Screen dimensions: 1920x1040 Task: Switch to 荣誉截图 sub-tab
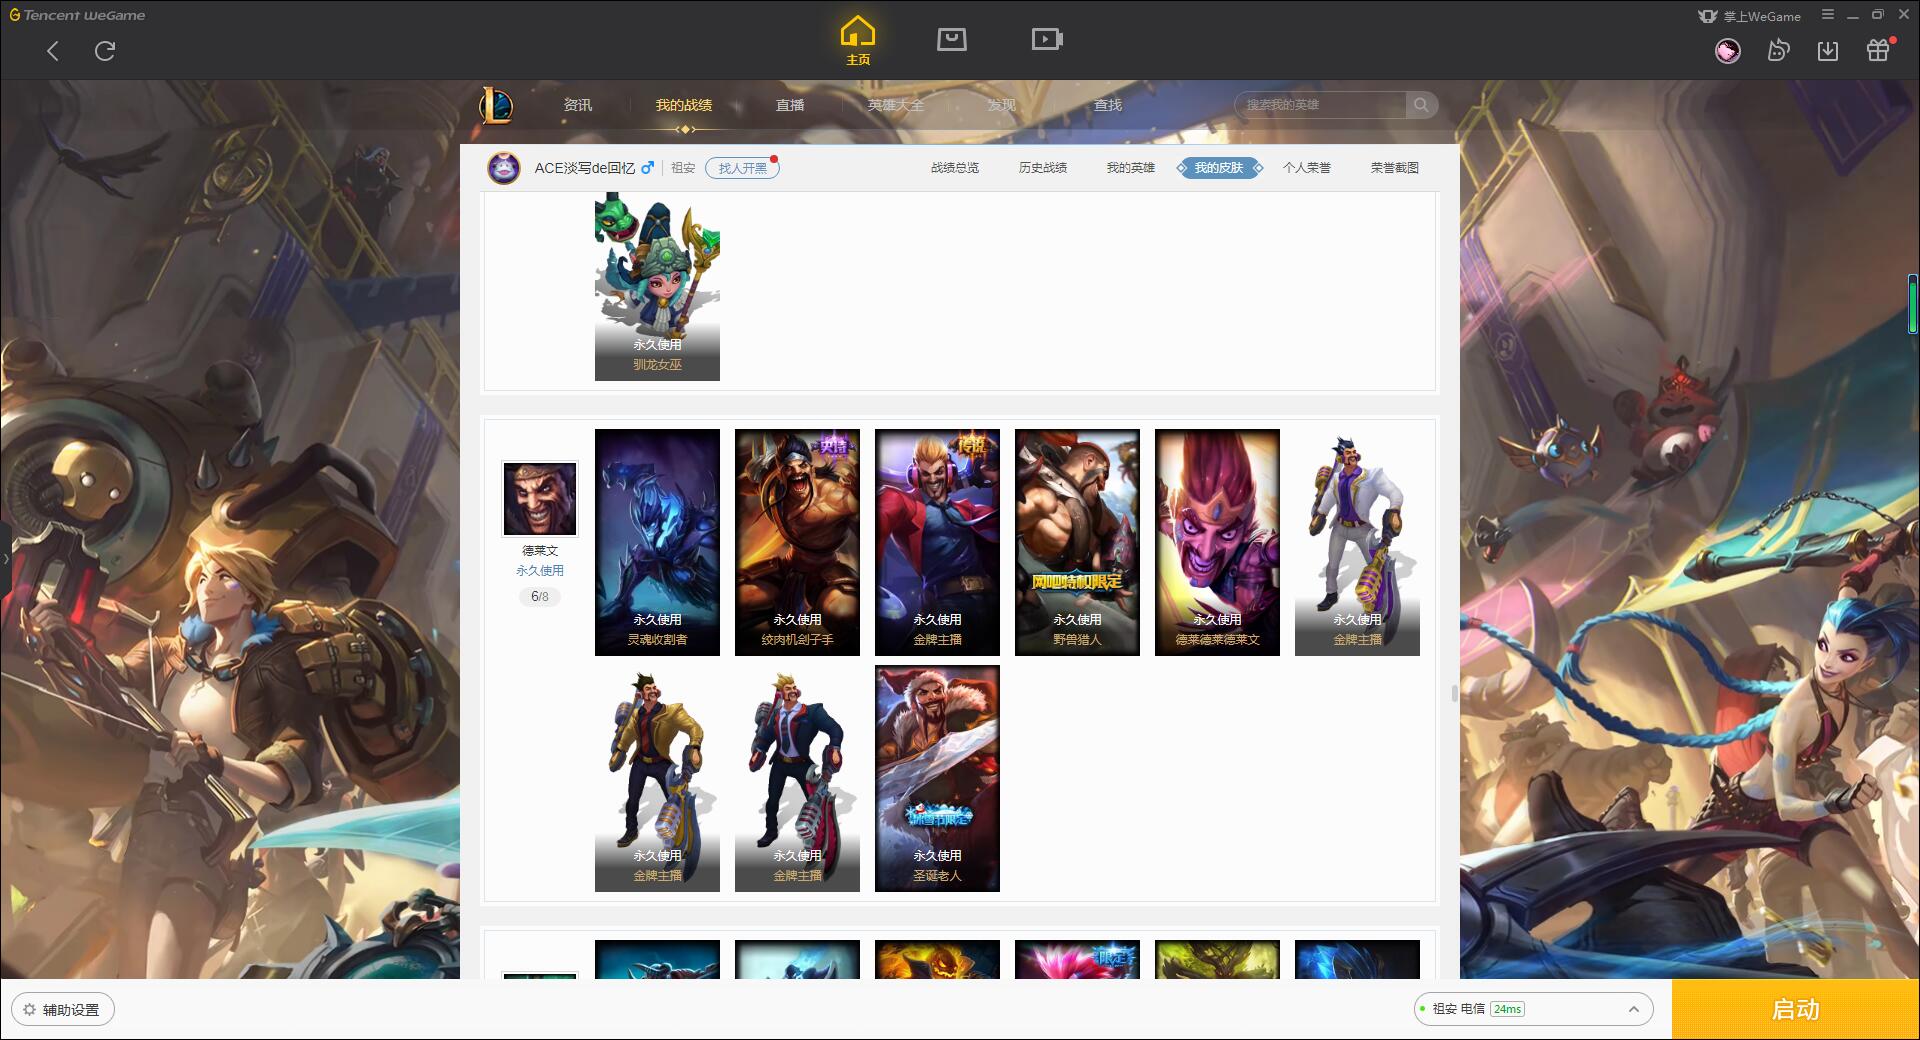(x=1395, y=168)
